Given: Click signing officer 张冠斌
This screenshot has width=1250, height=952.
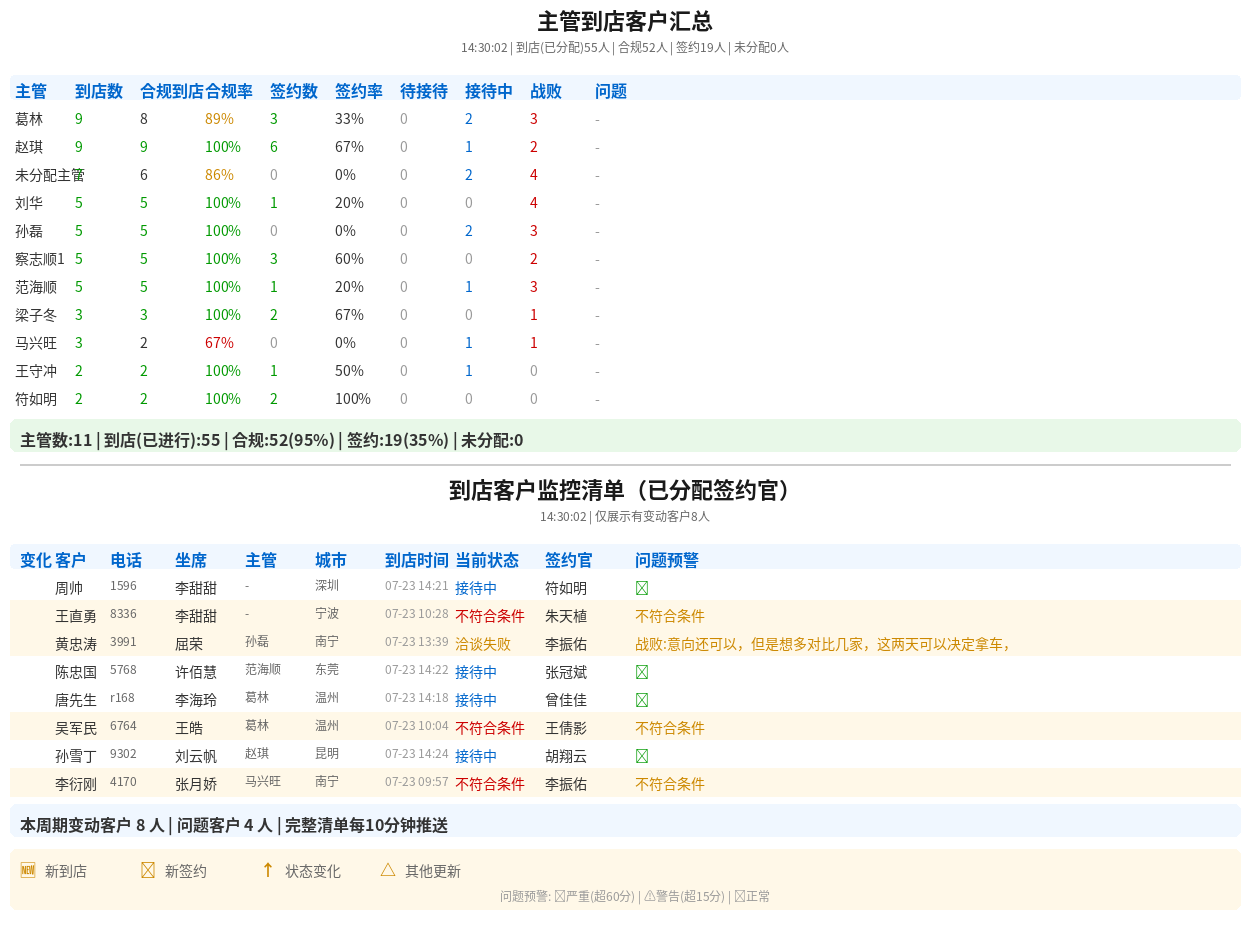Looking at the screenshot, I should pos(566,672).
